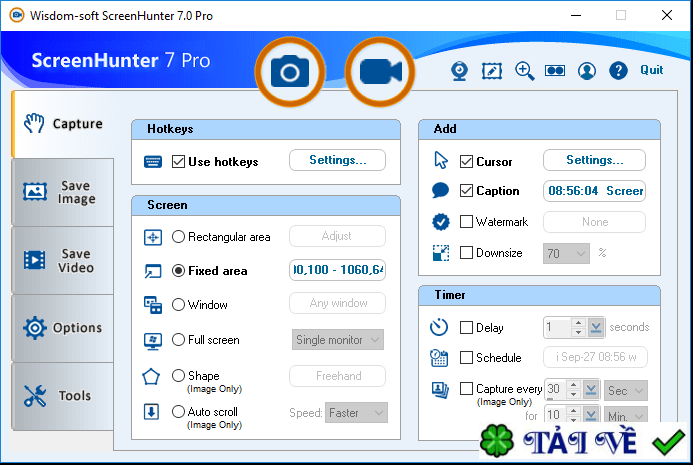Select Rectangular area radio option
Viewport: 693px width, 465px height.
click(x=178, y=237)
